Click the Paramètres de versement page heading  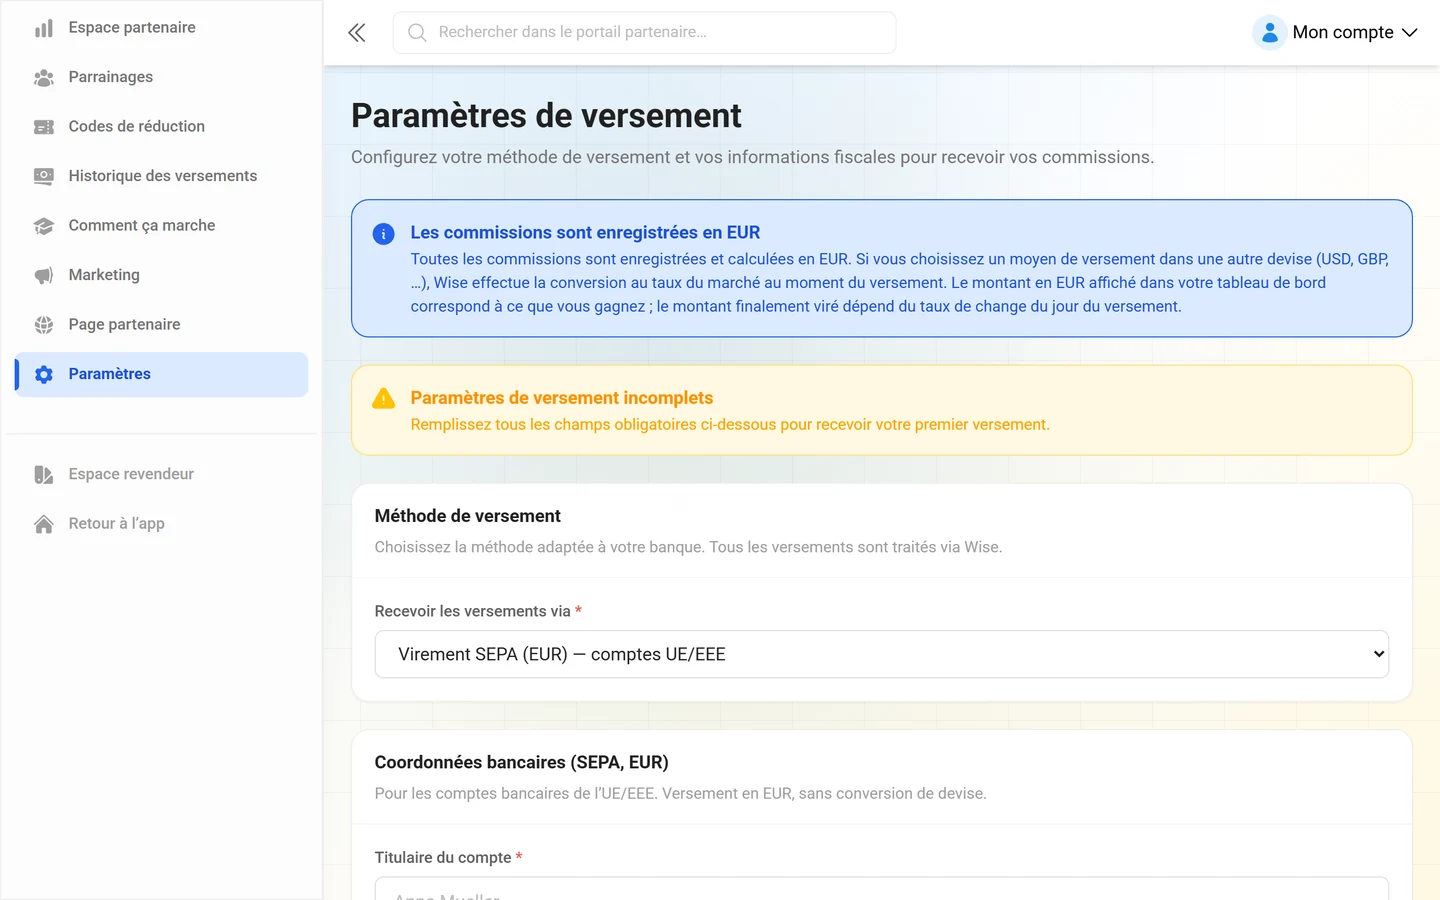[x=546, y=116]
